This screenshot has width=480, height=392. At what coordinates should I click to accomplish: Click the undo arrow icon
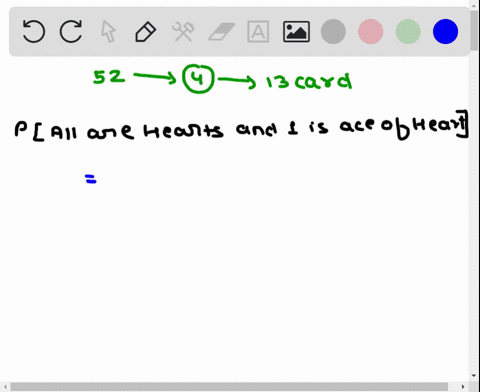[34, 31]
